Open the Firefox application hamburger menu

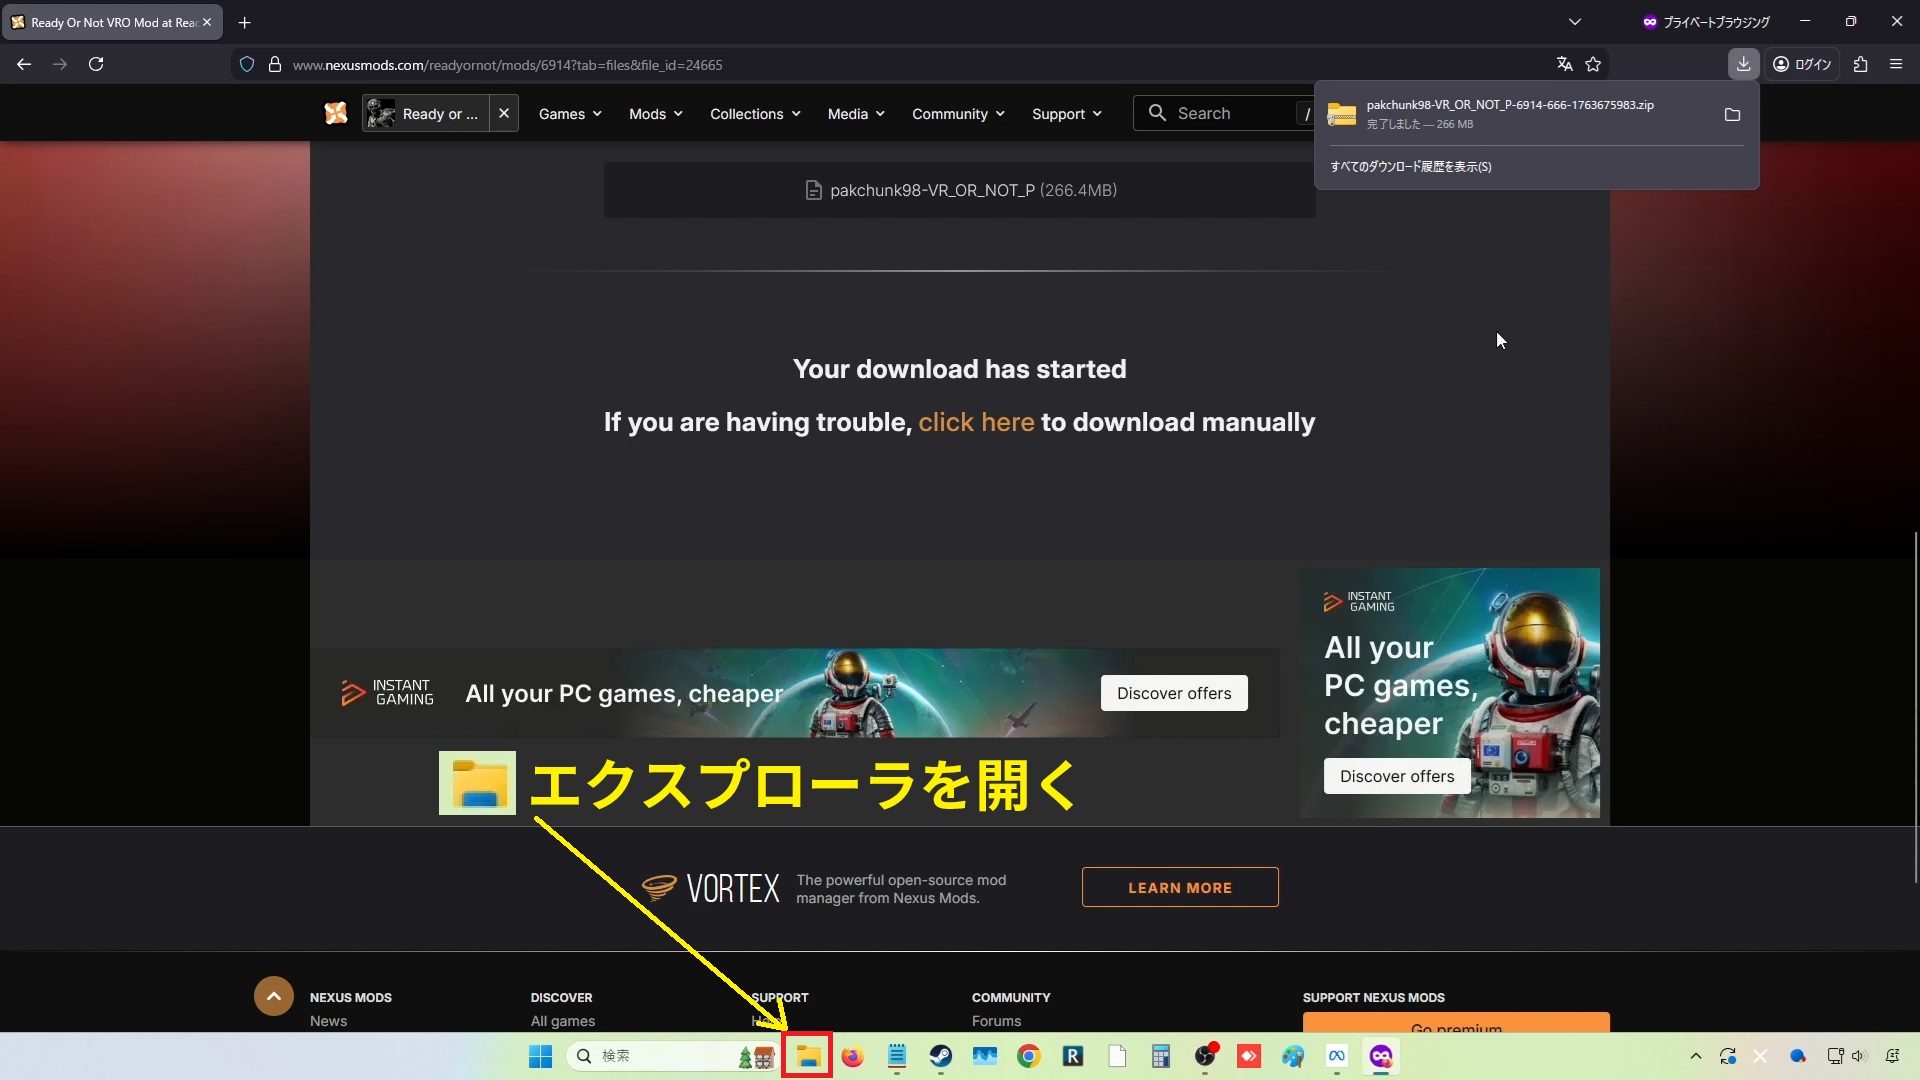1895,64
